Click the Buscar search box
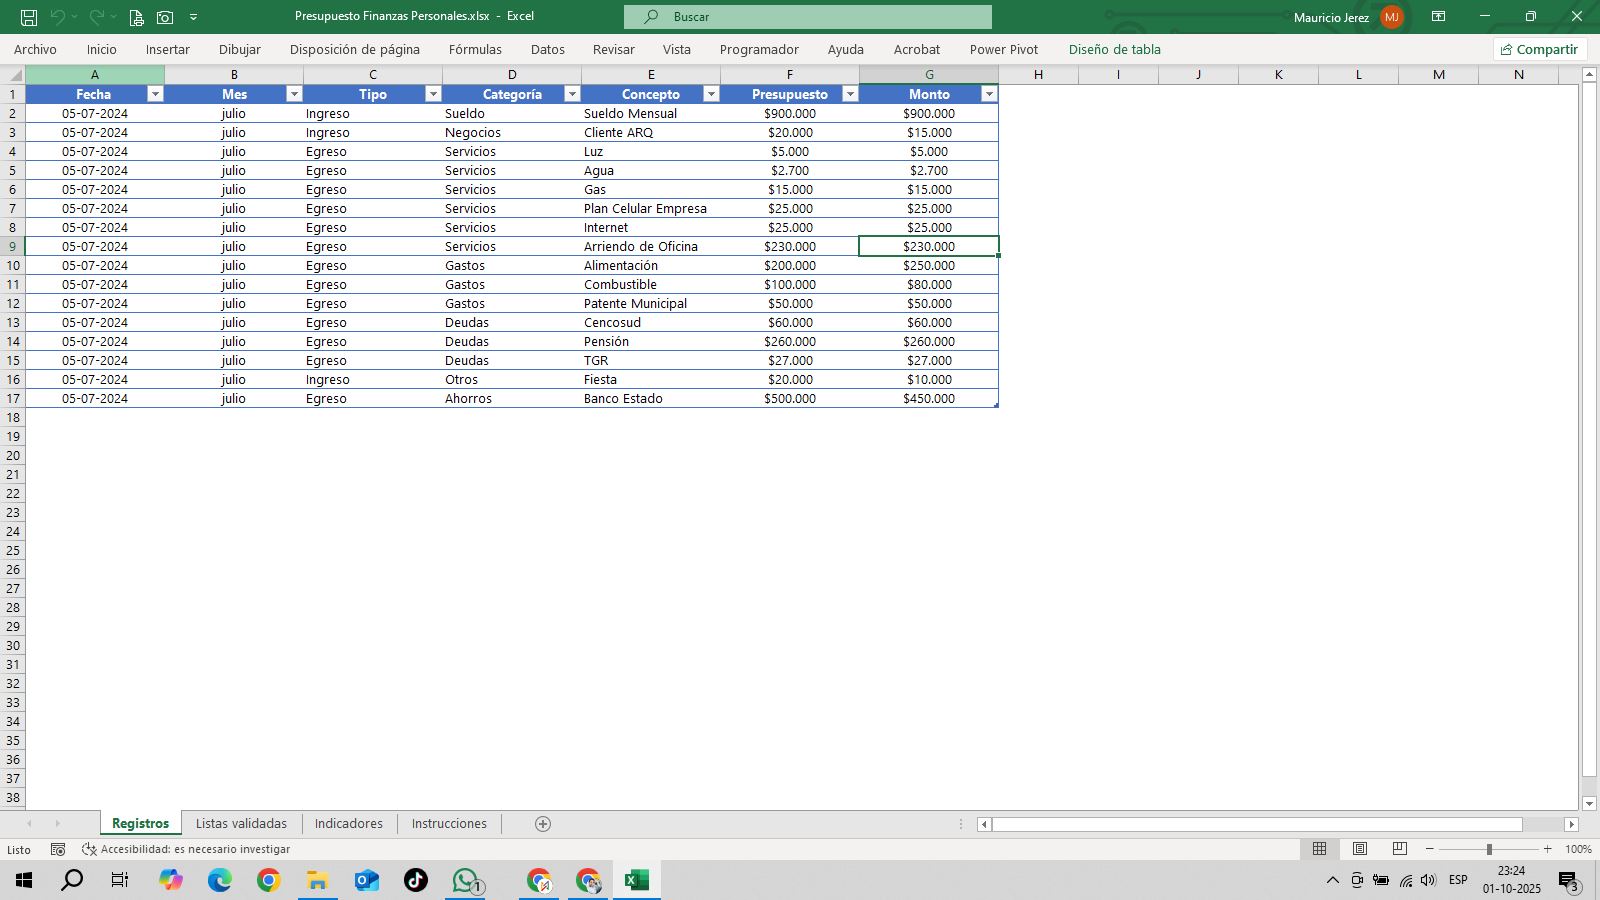 coord(808,17)
